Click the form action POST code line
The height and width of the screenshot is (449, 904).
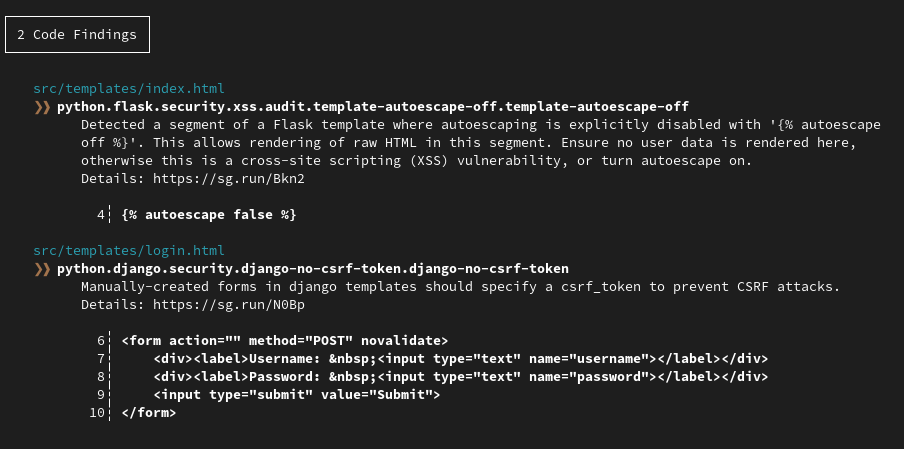(285, 340)
